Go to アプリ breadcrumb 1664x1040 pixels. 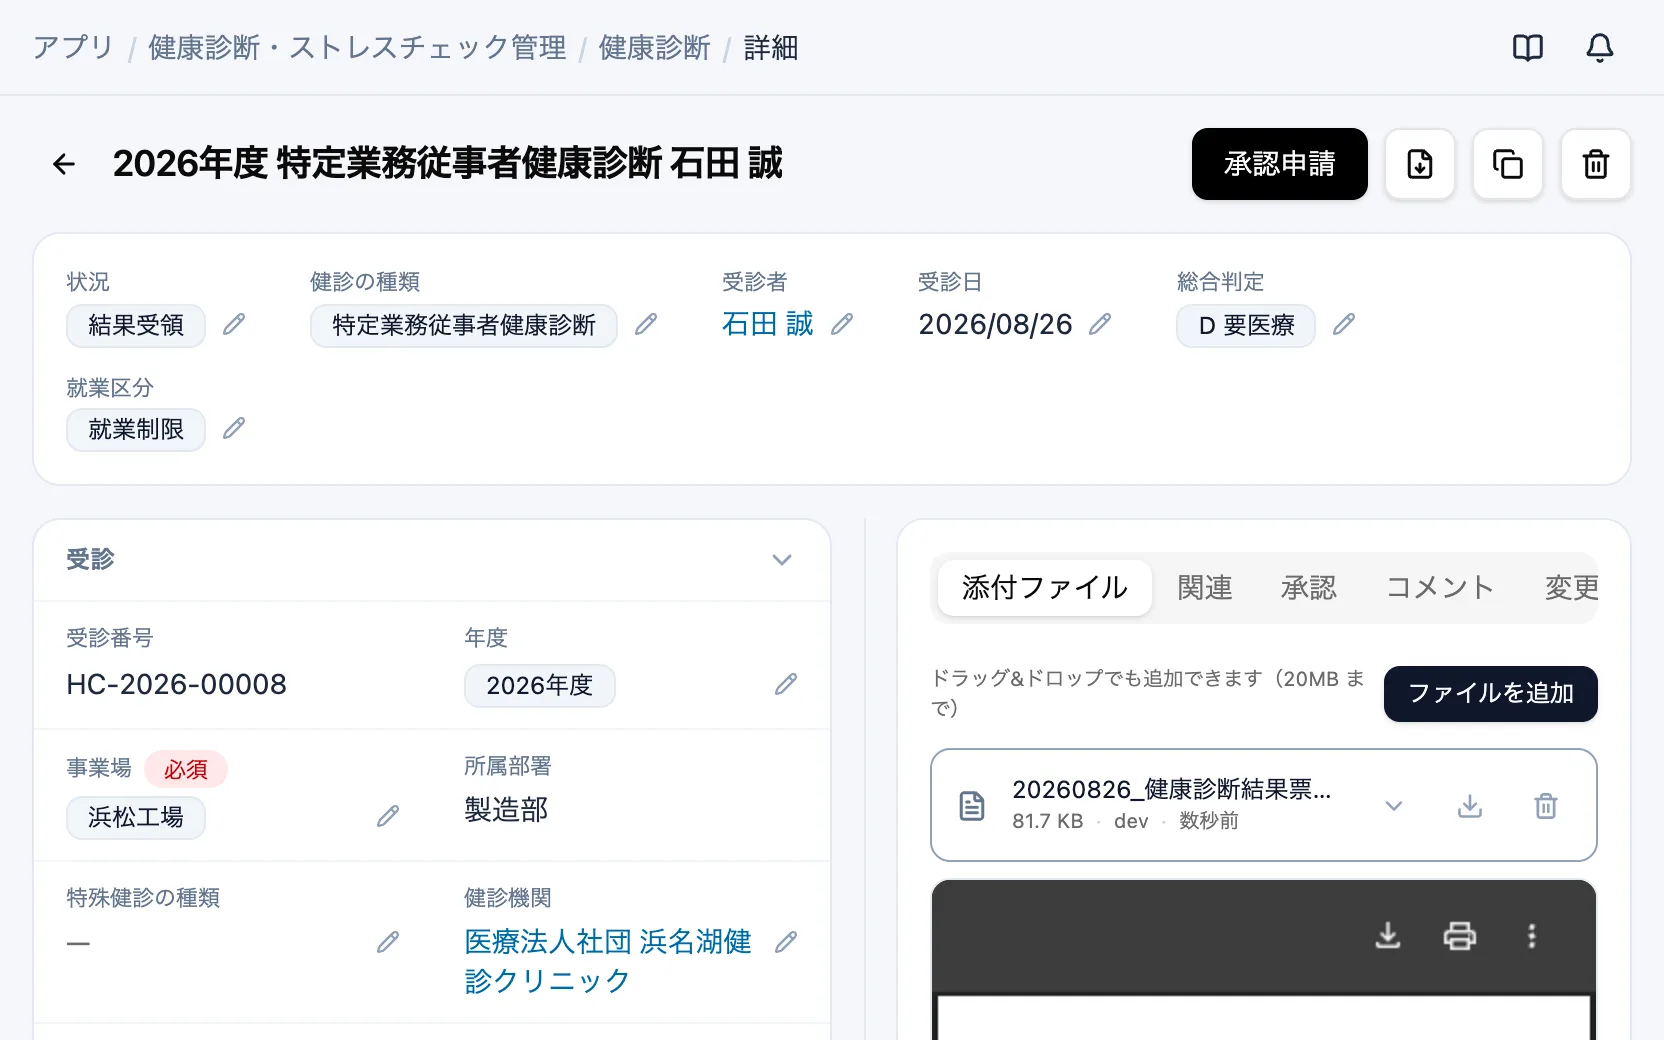[x=73, y=47]
